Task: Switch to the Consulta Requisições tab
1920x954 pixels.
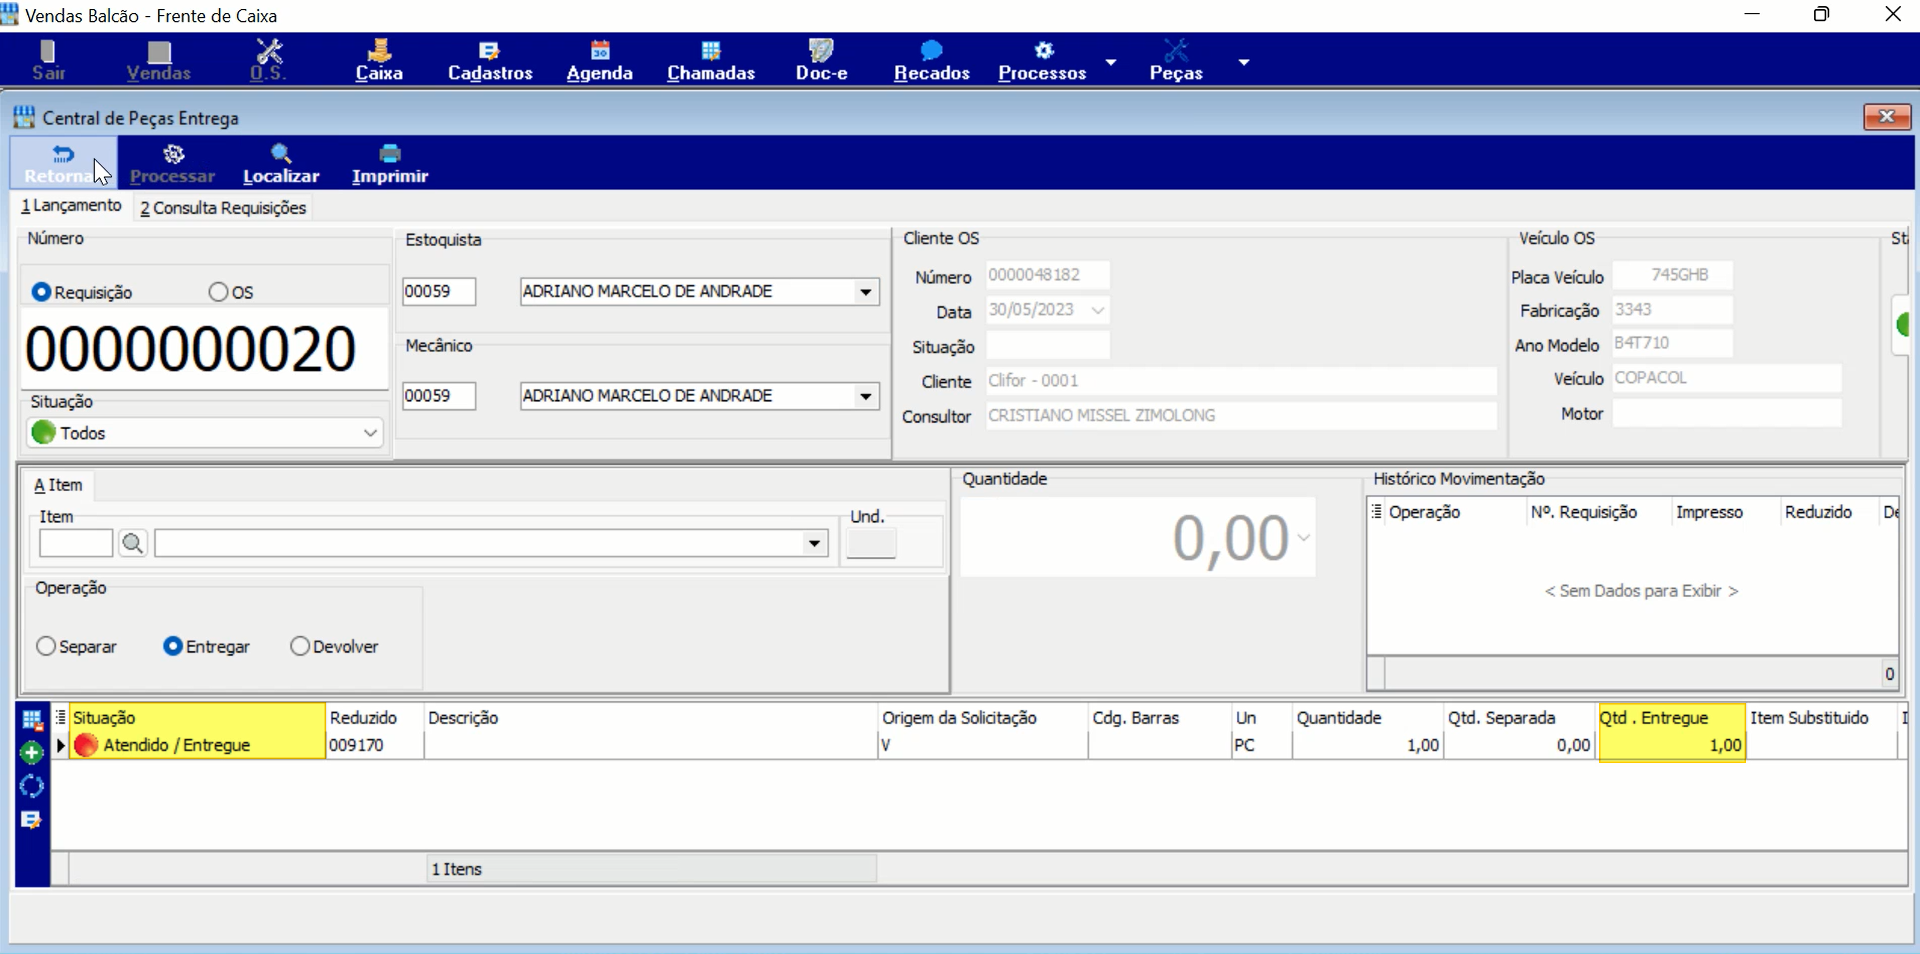Action: coord(223,207)
